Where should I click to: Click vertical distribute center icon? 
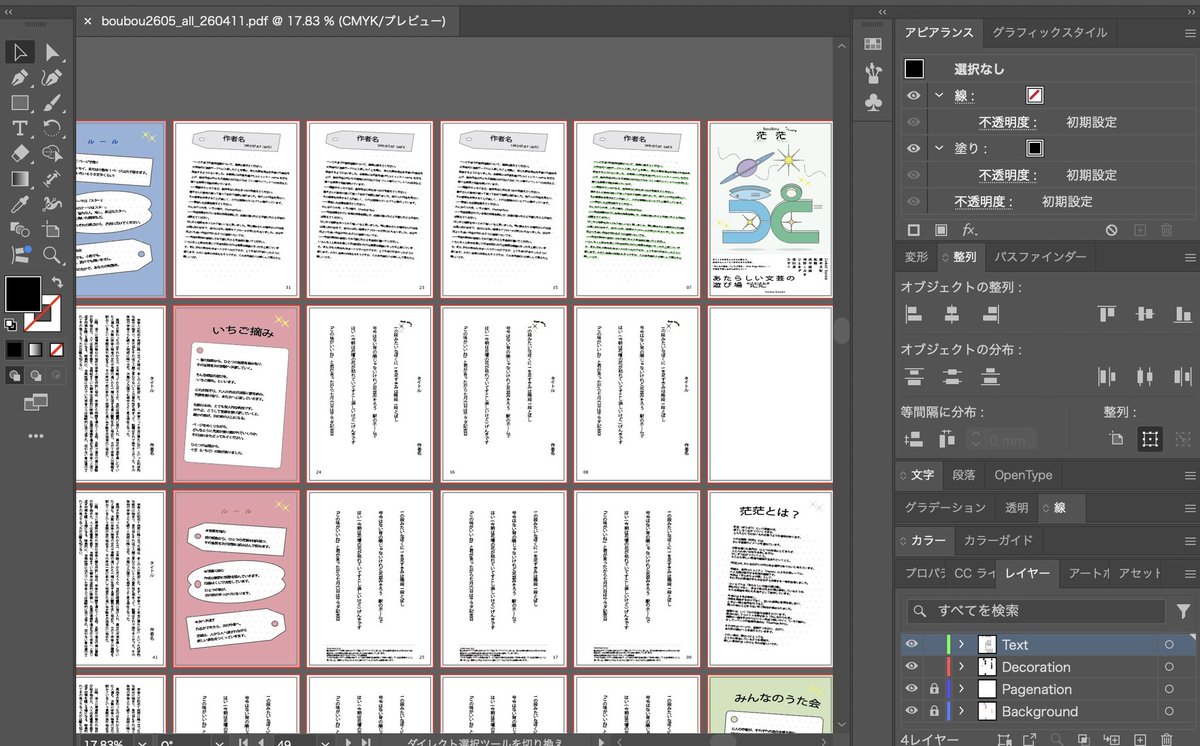(951, 377)
